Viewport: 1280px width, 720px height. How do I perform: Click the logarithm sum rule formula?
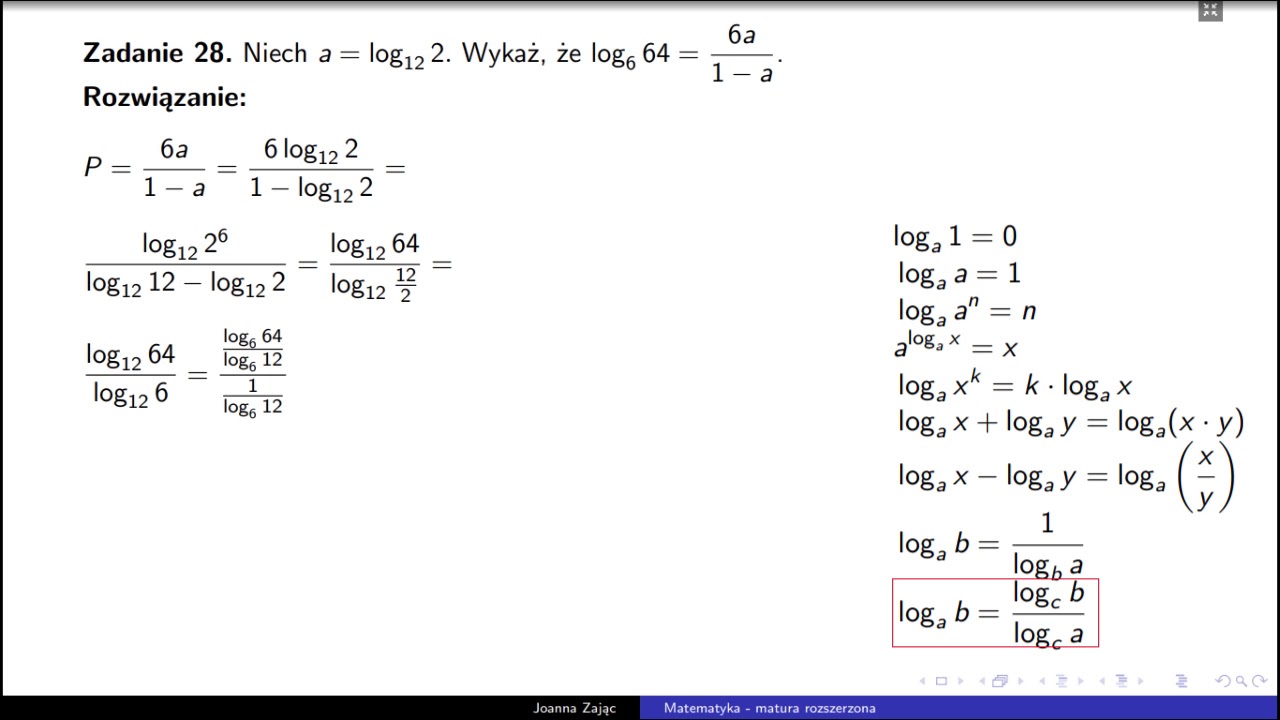1070,423
